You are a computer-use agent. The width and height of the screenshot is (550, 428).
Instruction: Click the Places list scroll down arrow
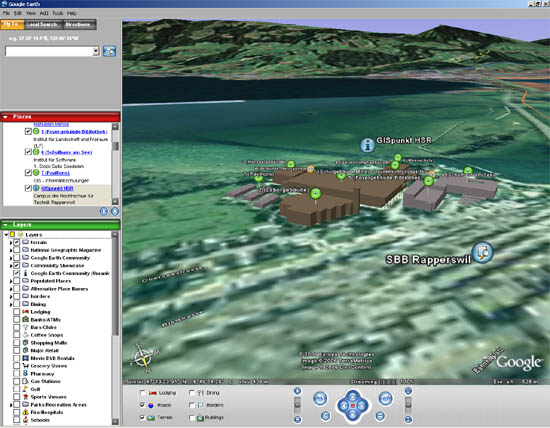[x=115, y=201]
